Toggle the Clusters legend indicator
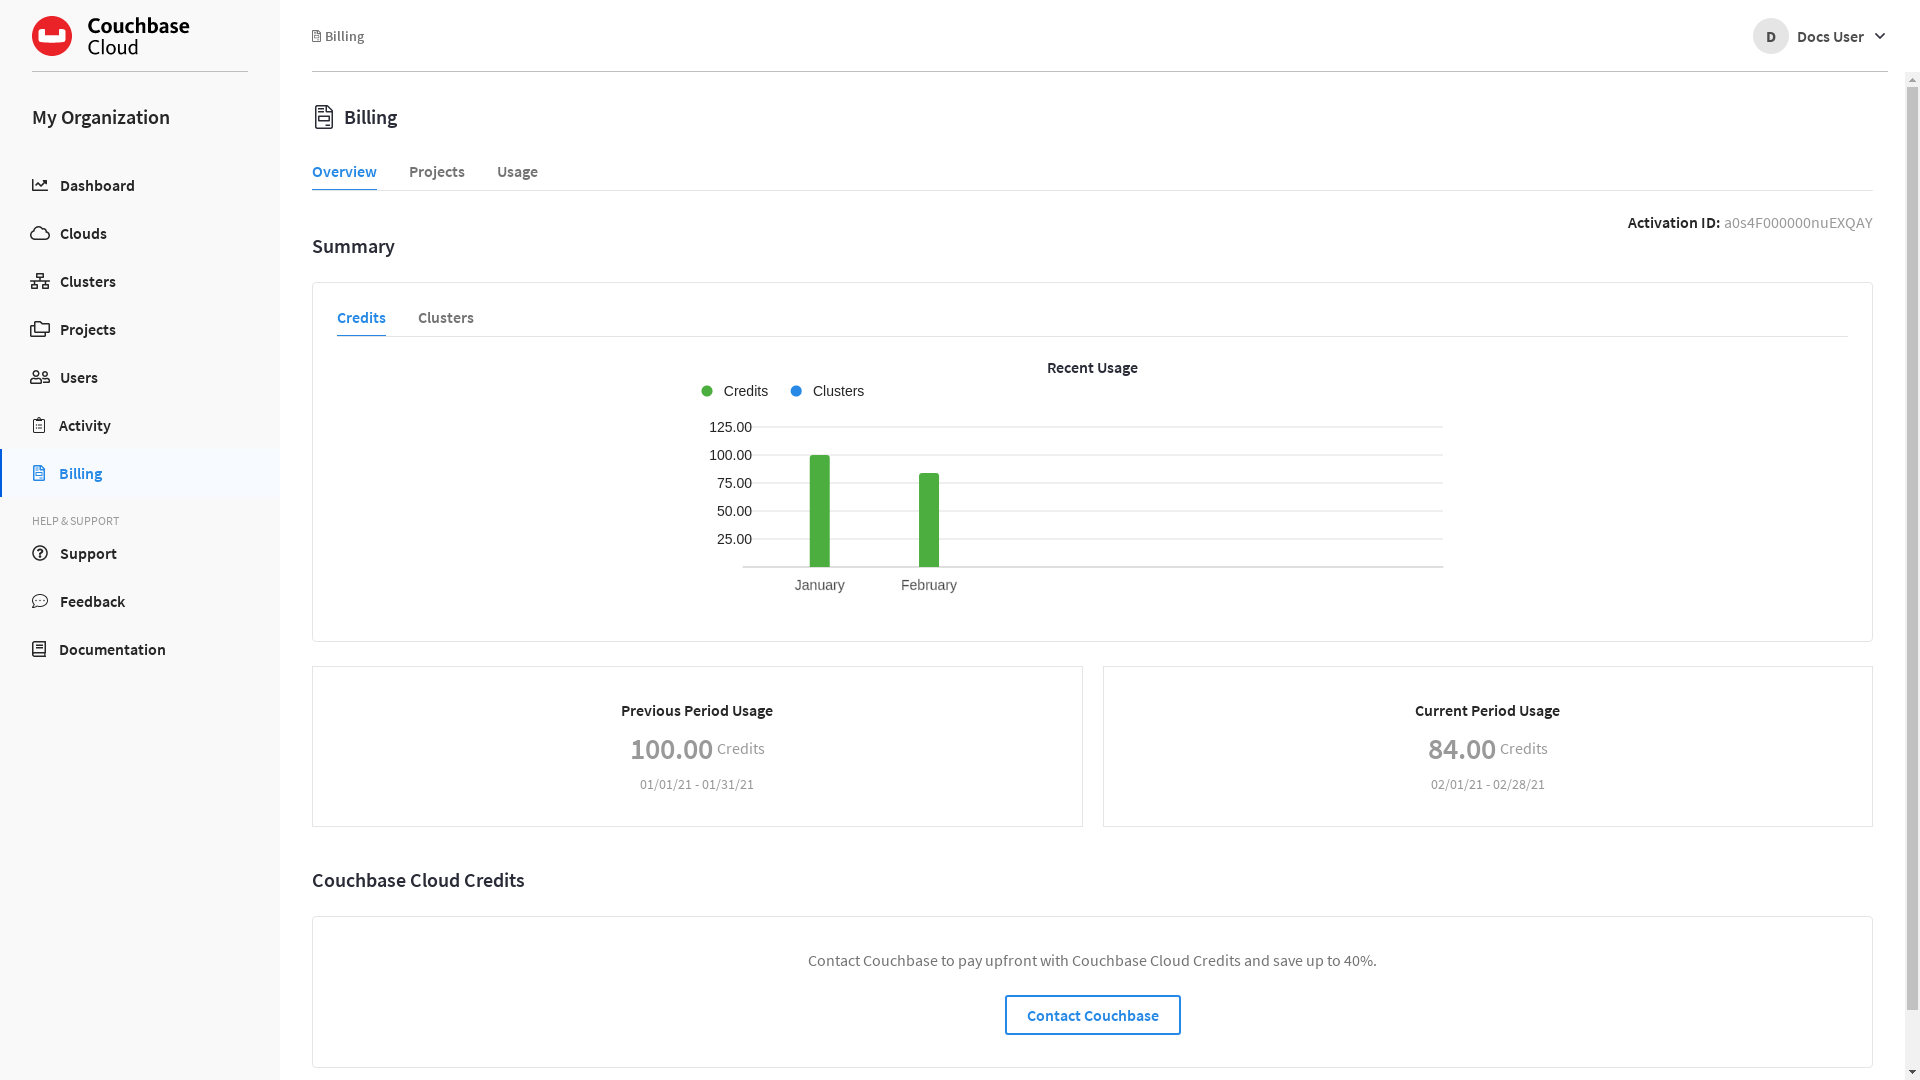This screenshot has width=1920, height=1080. click(827, 390)
